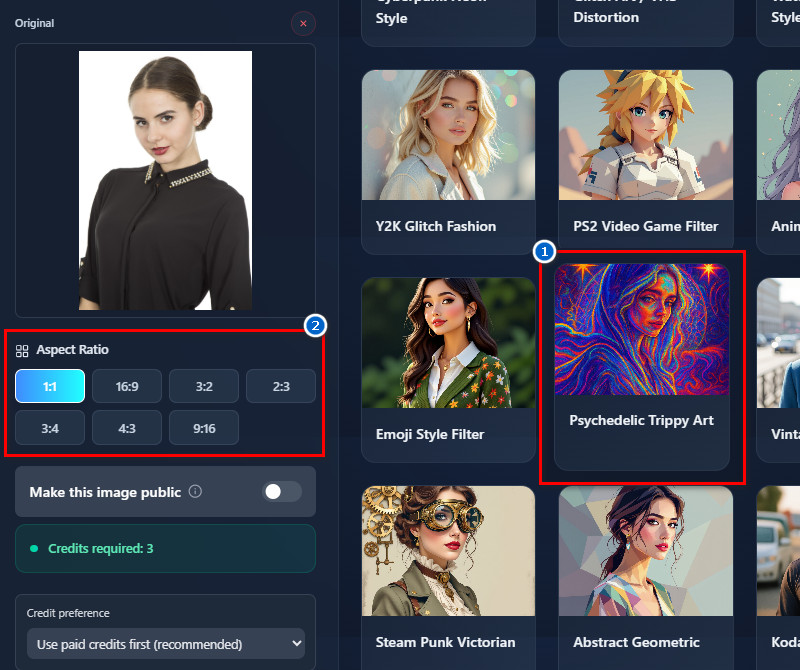Click the PS2 Video Game Filter label

(645, 226)
